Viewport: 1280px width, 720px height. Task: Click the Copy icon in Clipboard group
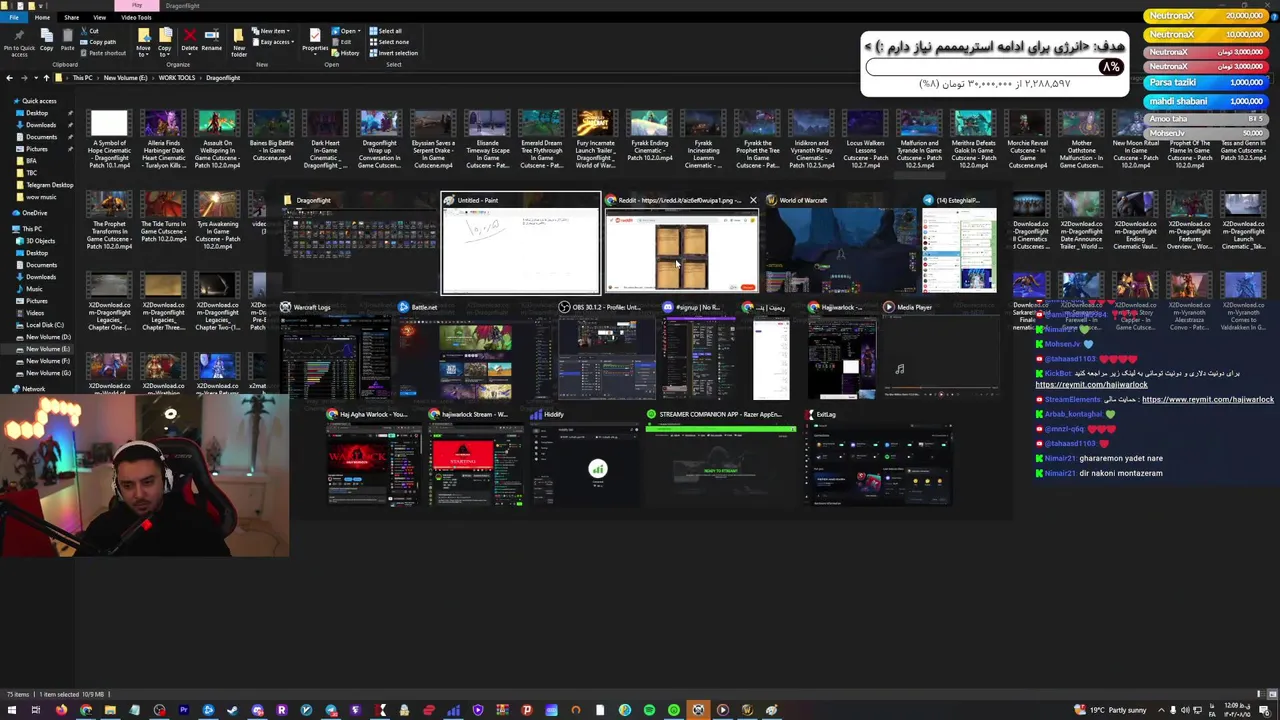[x=46, y=40]
